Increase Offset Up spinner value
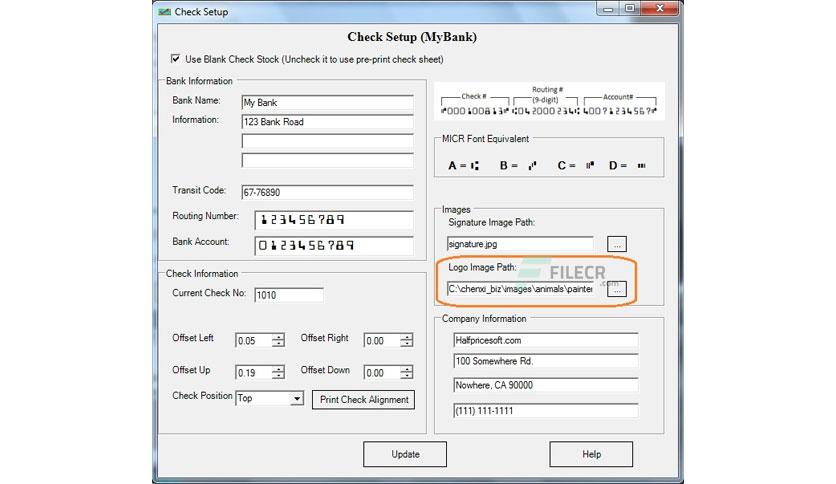This screenshot has height=484, width=836. [278, 369]
